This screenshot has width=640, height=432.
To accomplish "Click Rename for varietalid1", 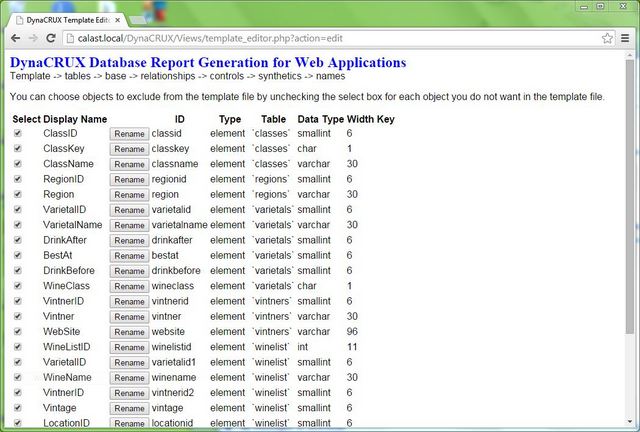I will click(x=129, y=363).
